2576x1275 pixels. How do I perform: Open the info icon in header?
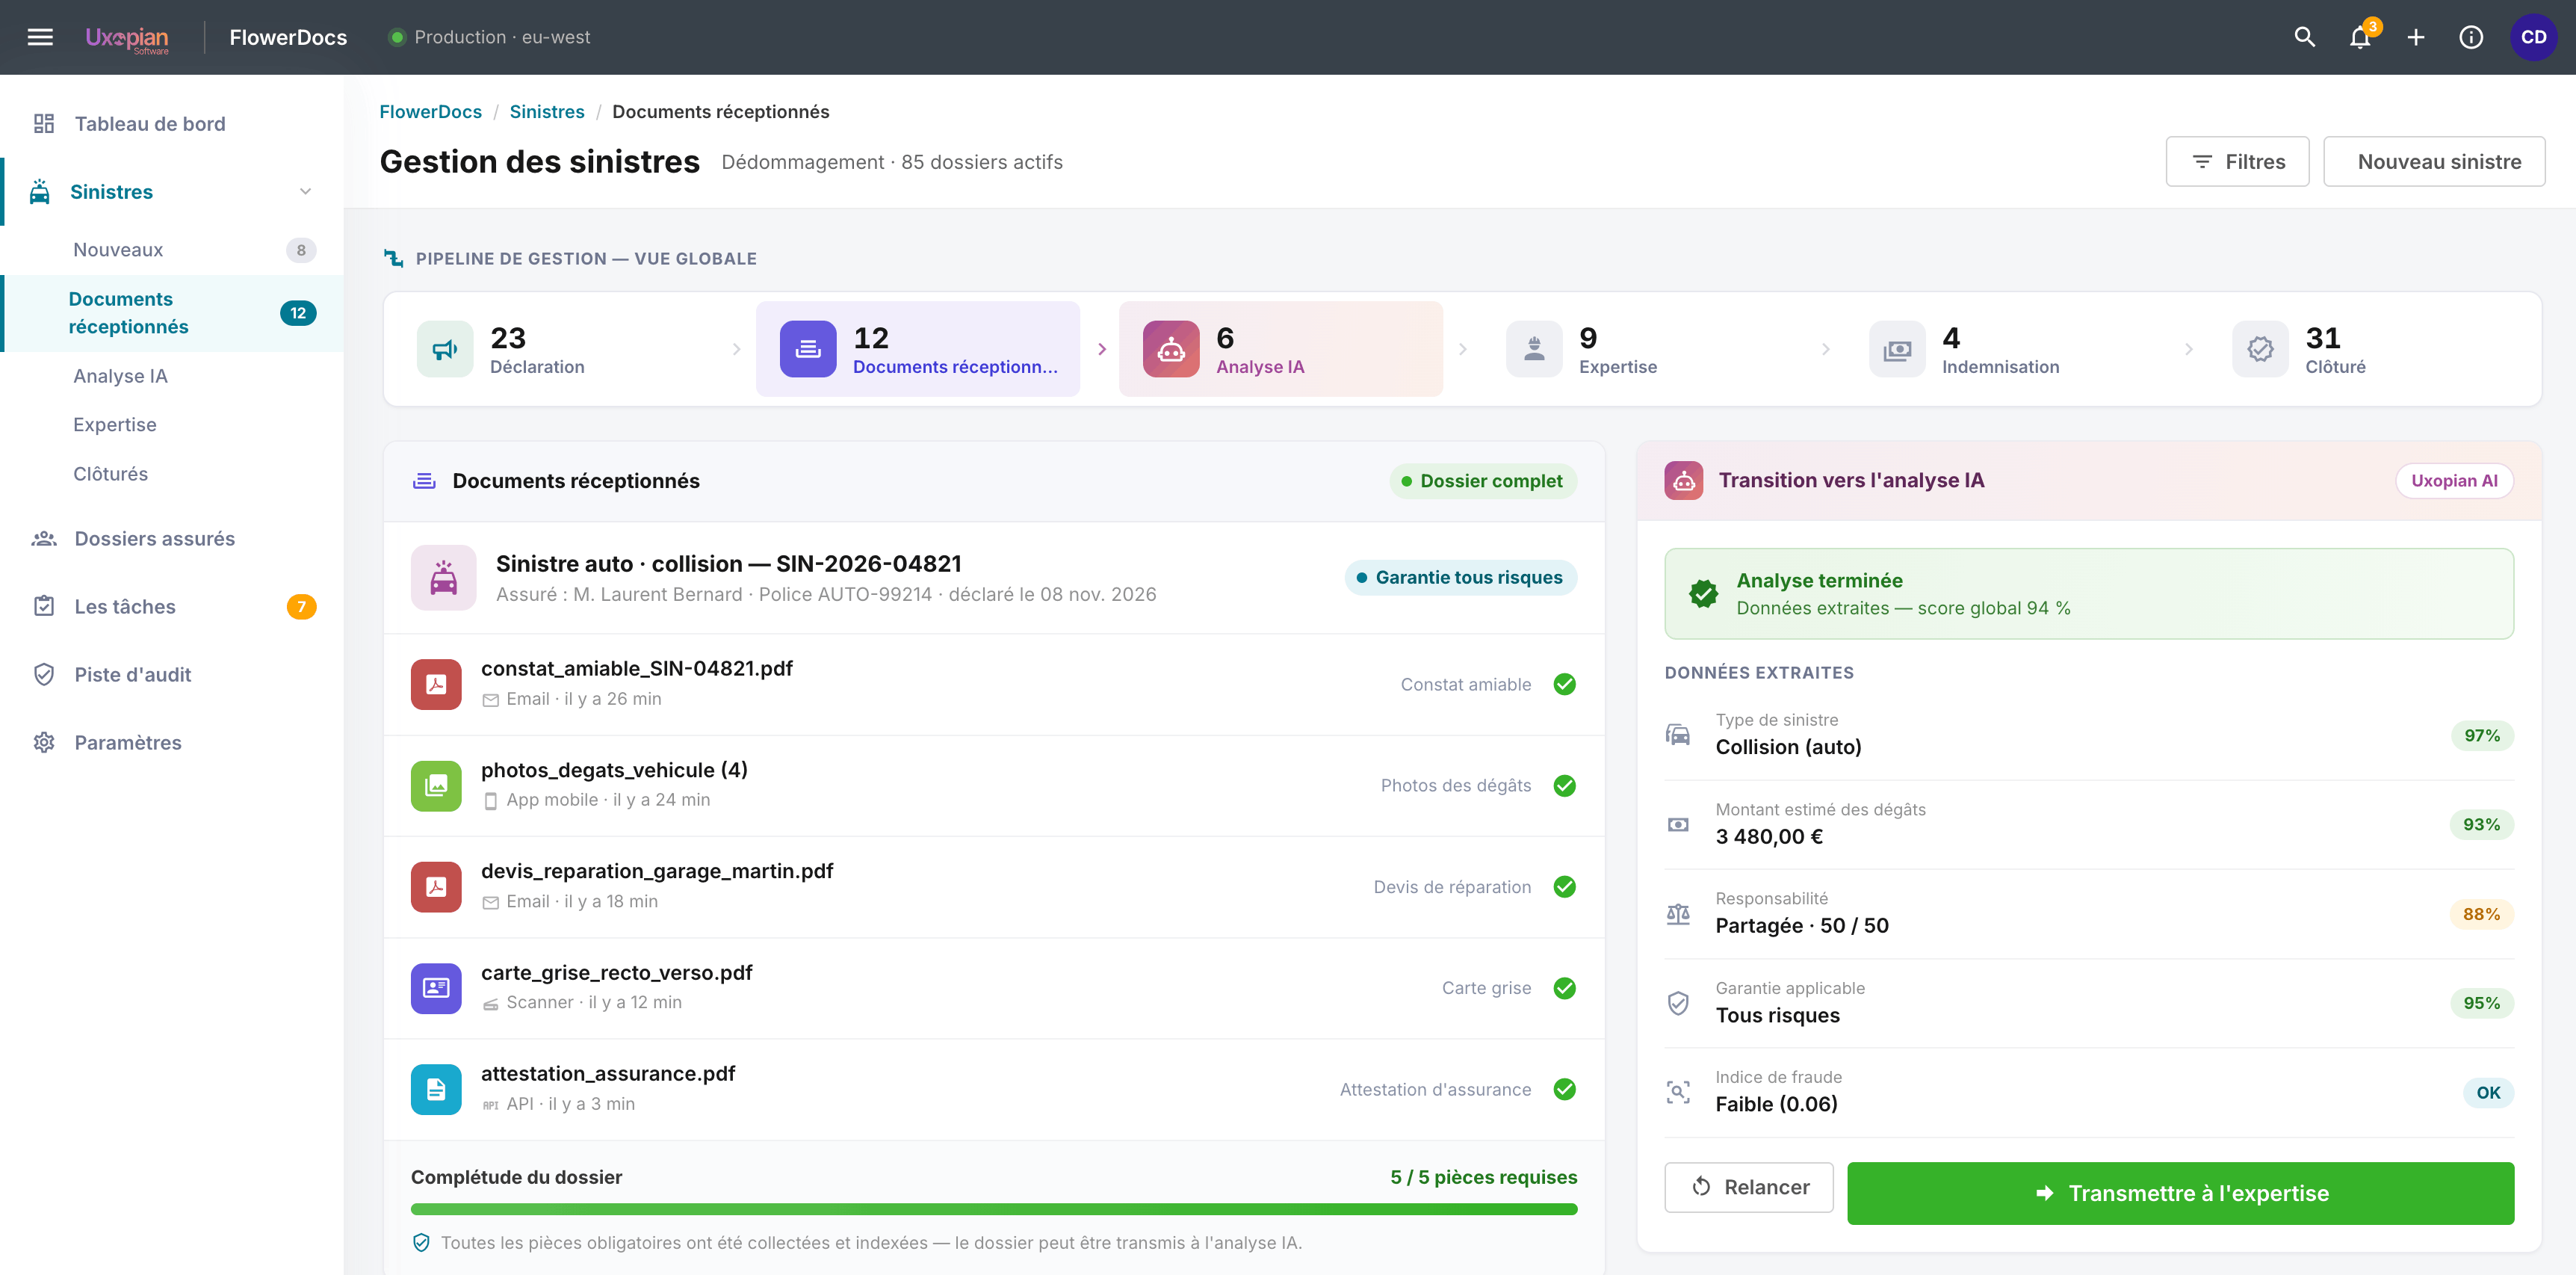[2470, 37]
